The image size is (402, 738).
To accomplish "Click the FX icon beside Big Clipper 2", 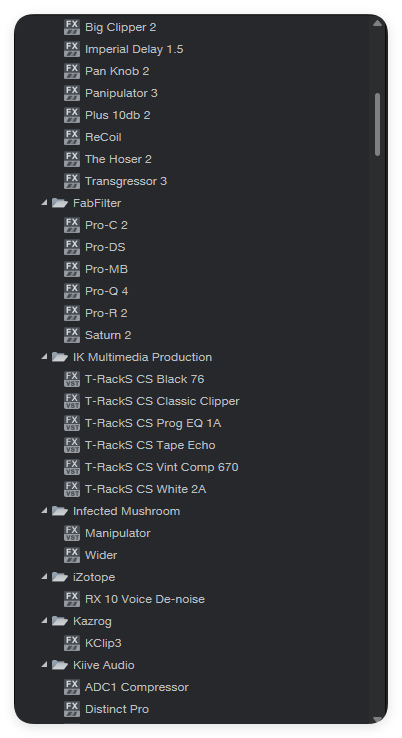I will (x=72, y=27).
